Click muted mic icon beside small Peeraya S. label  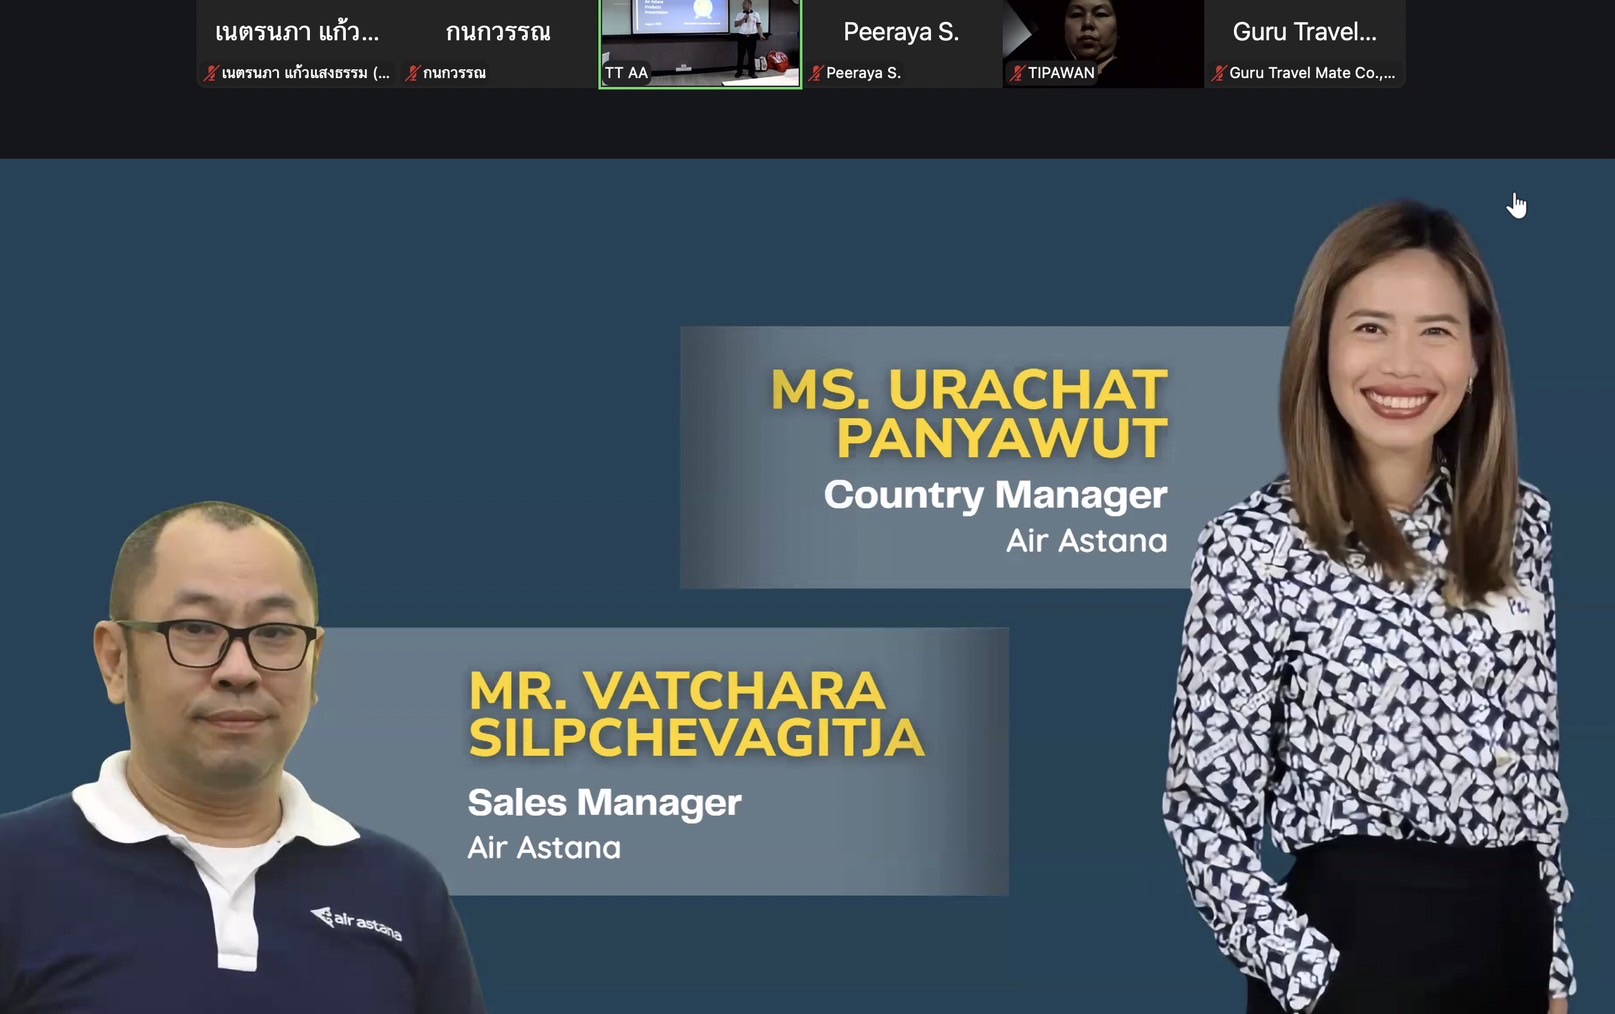[816, 73]
